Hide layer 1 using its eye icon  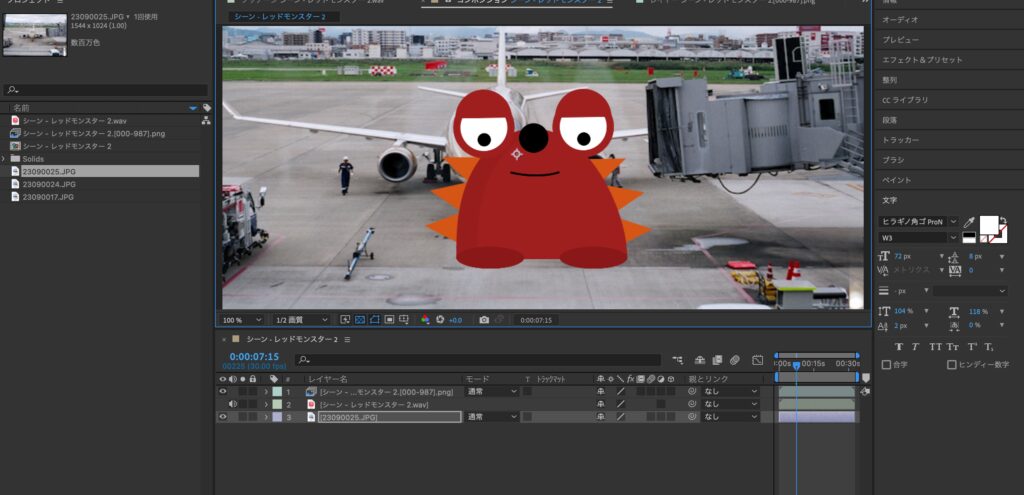pyautogui.click(x=223, y=392)
